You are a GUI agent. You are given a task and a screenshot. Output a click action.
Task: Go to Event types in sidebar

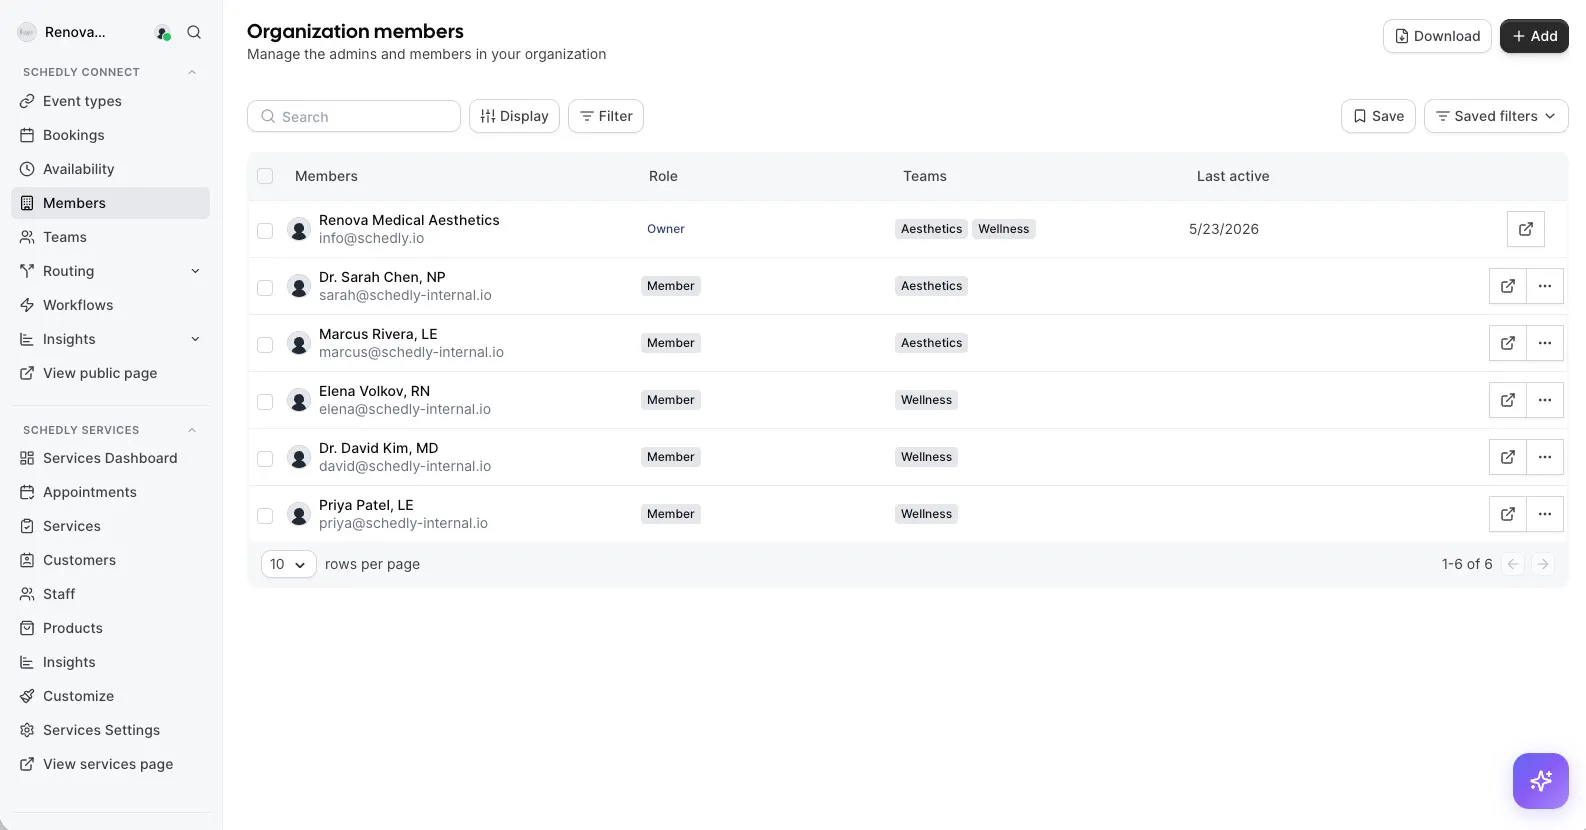110,101
